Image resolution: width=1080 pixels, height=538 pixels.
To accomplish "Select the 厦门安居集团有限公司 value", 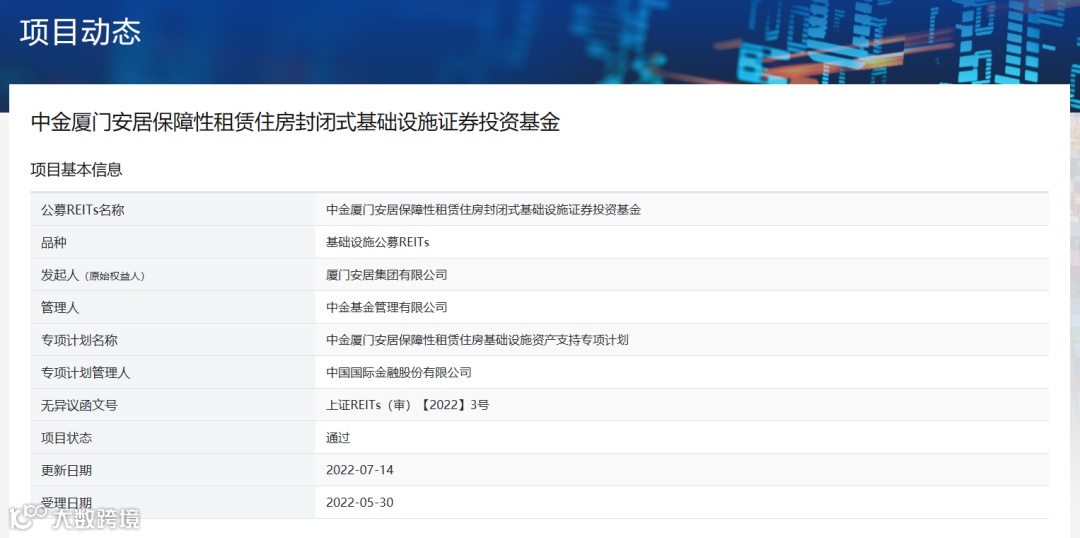I will [387, 276].
